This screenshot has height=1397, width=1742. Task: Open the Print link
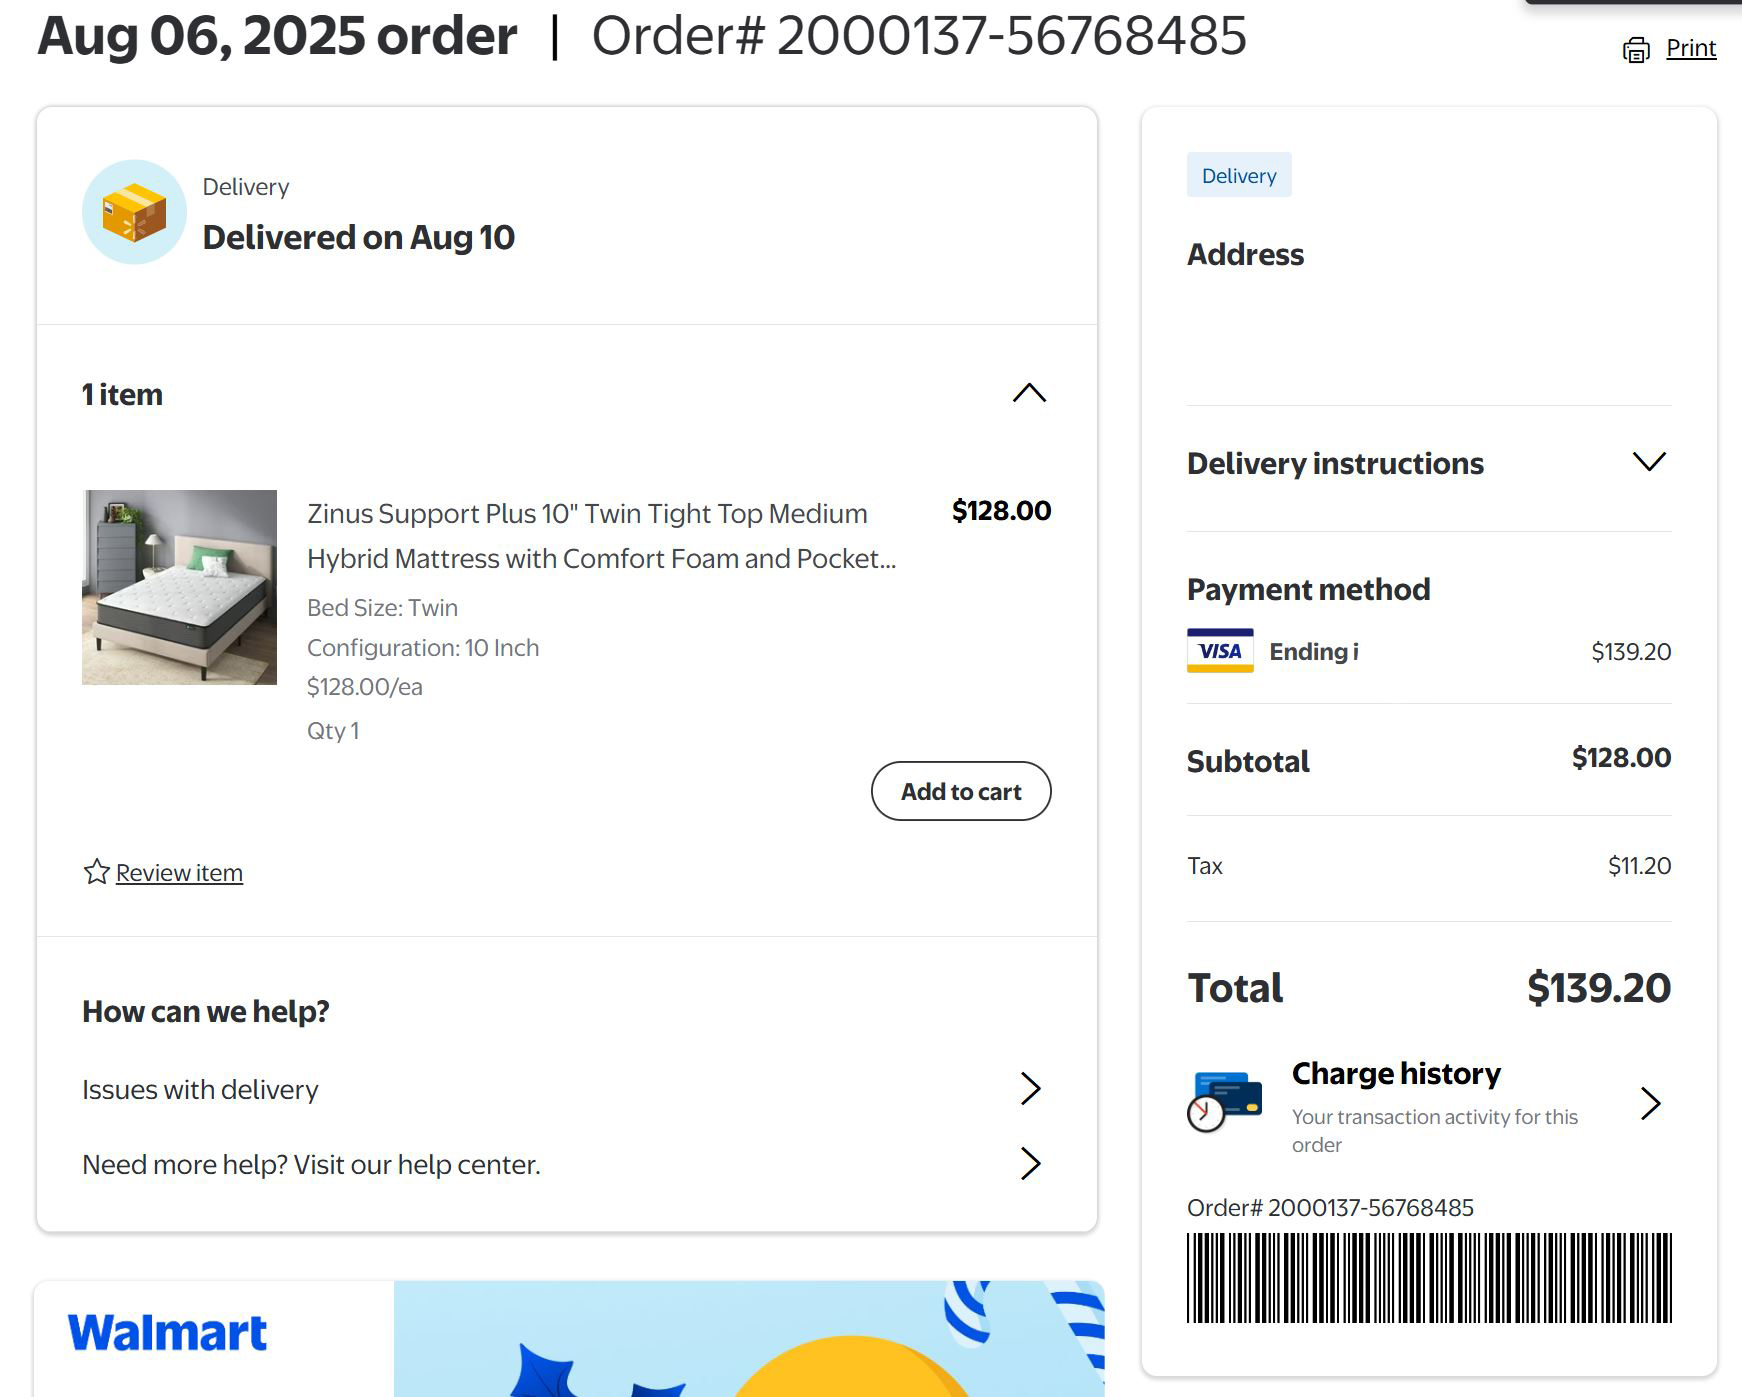1691,48
